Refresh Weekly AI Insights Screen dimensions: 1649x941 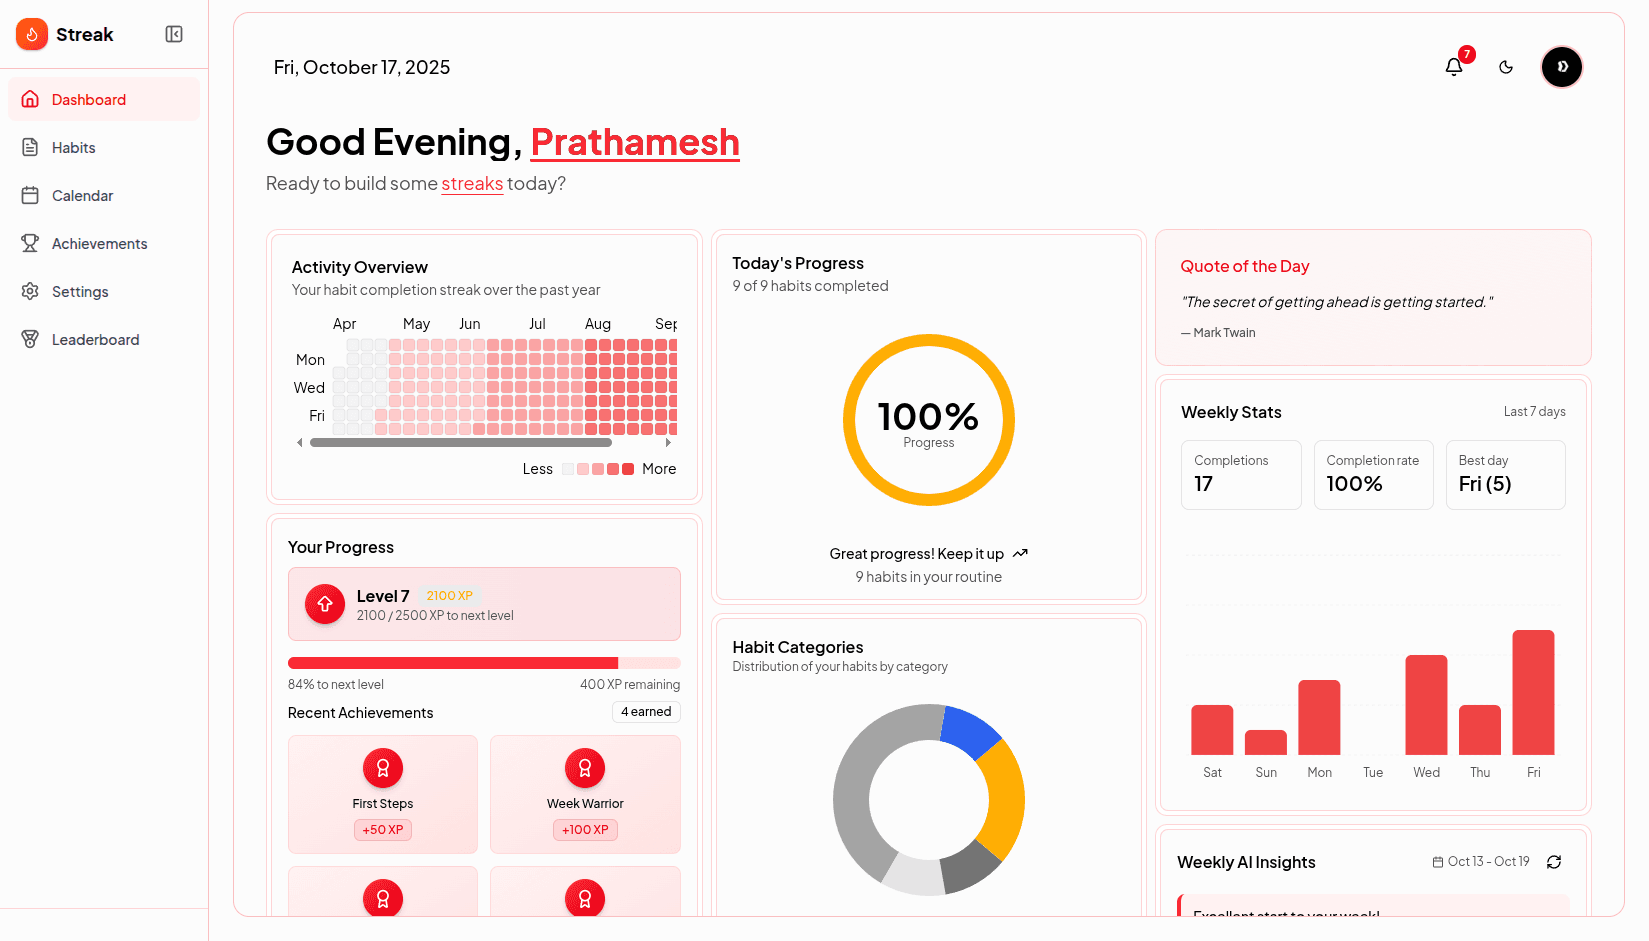1554,862
